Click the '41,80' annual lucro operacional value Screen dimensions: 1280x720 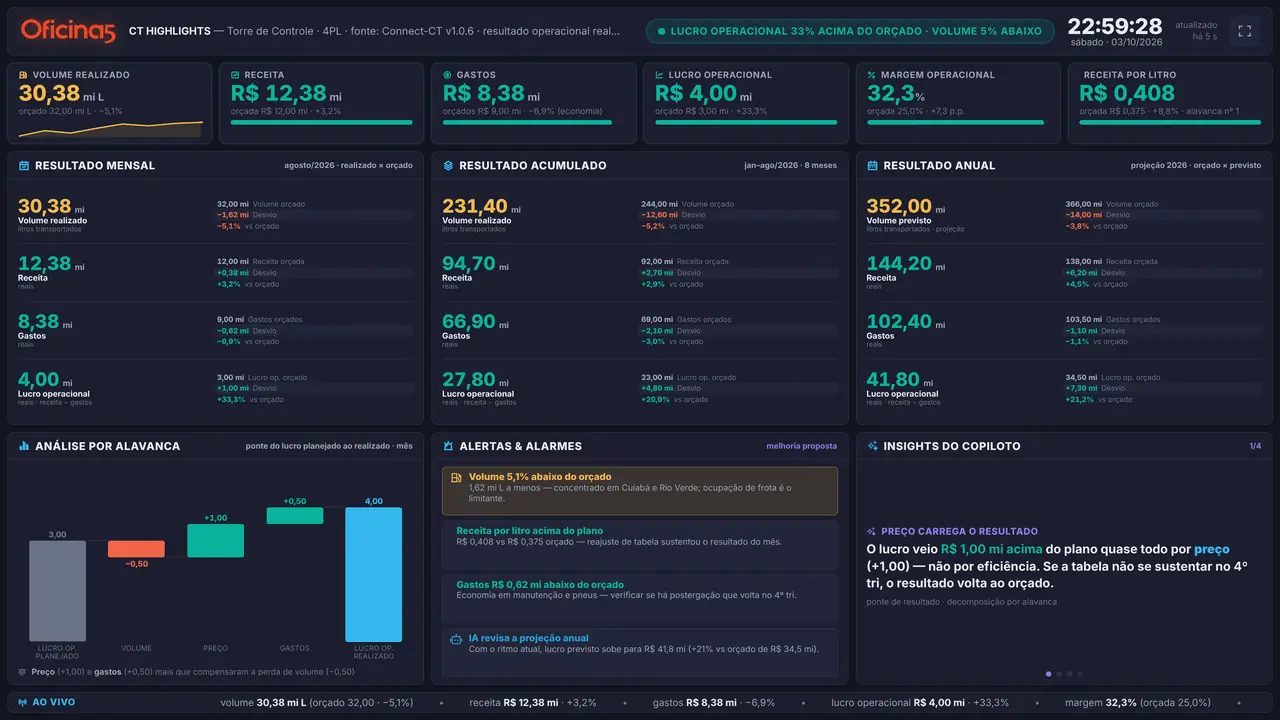tap(893, 379)
